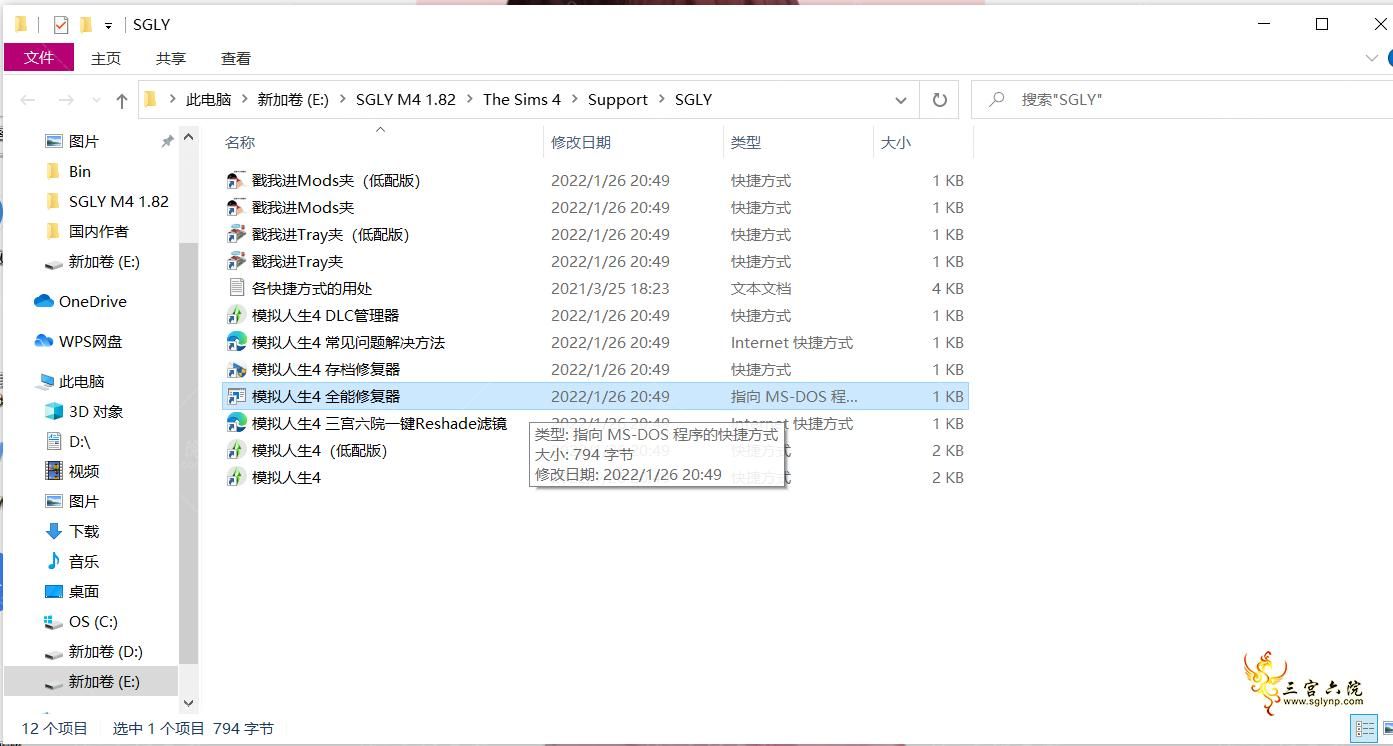This screenshot has width=1393, height=746.
Task: Open 国内作者 folder in sidebar
Action: tap(98, 232)
